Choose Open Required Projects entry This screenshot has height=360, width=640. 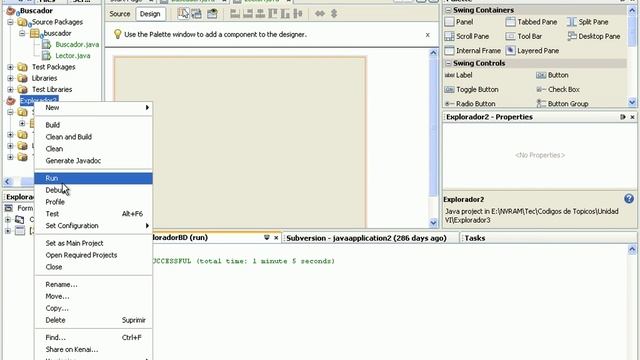pyautogui.click(x=93, y=255)
